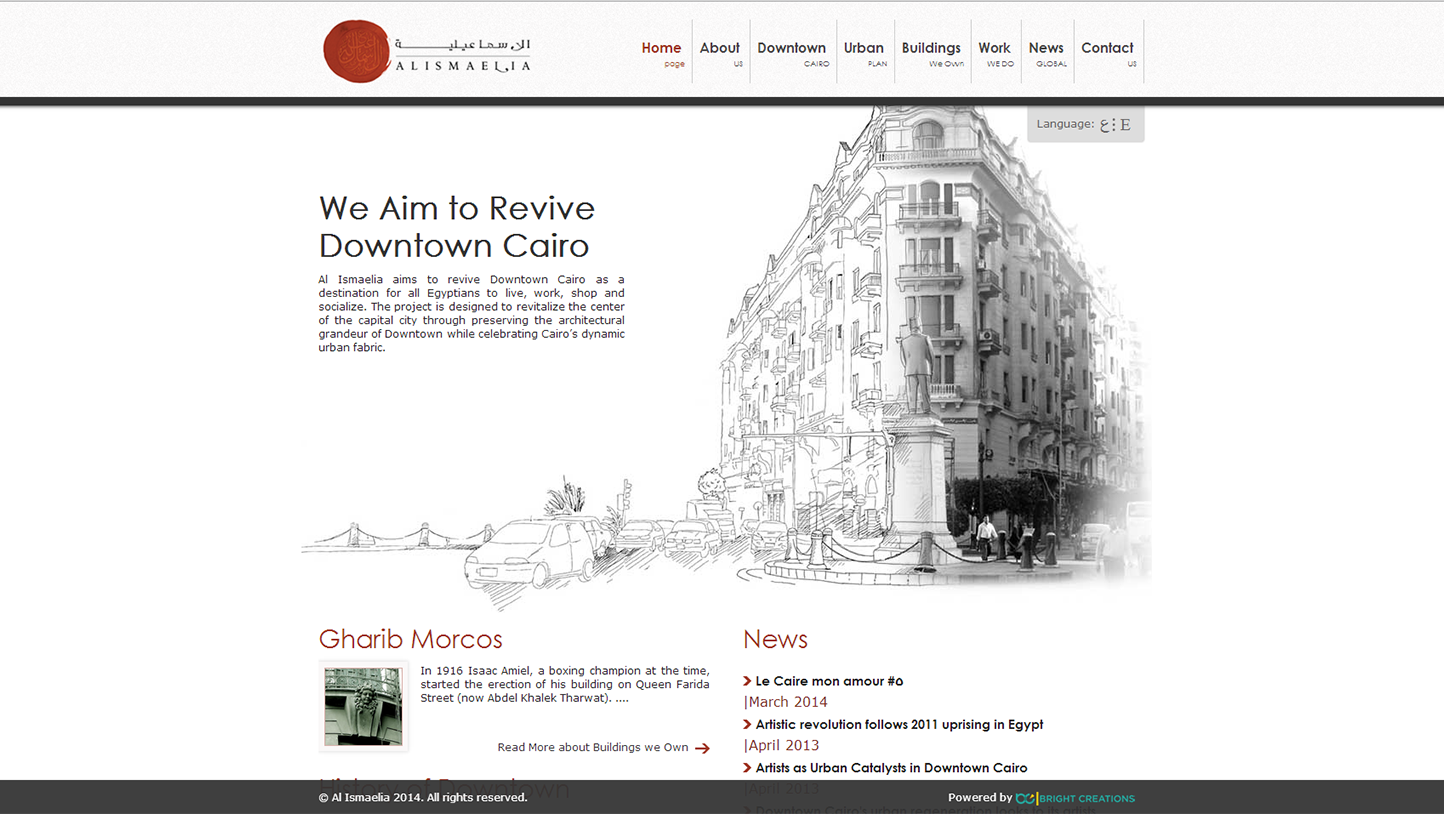Open the Le Caire mon amour #6 article

pos(829,681)
